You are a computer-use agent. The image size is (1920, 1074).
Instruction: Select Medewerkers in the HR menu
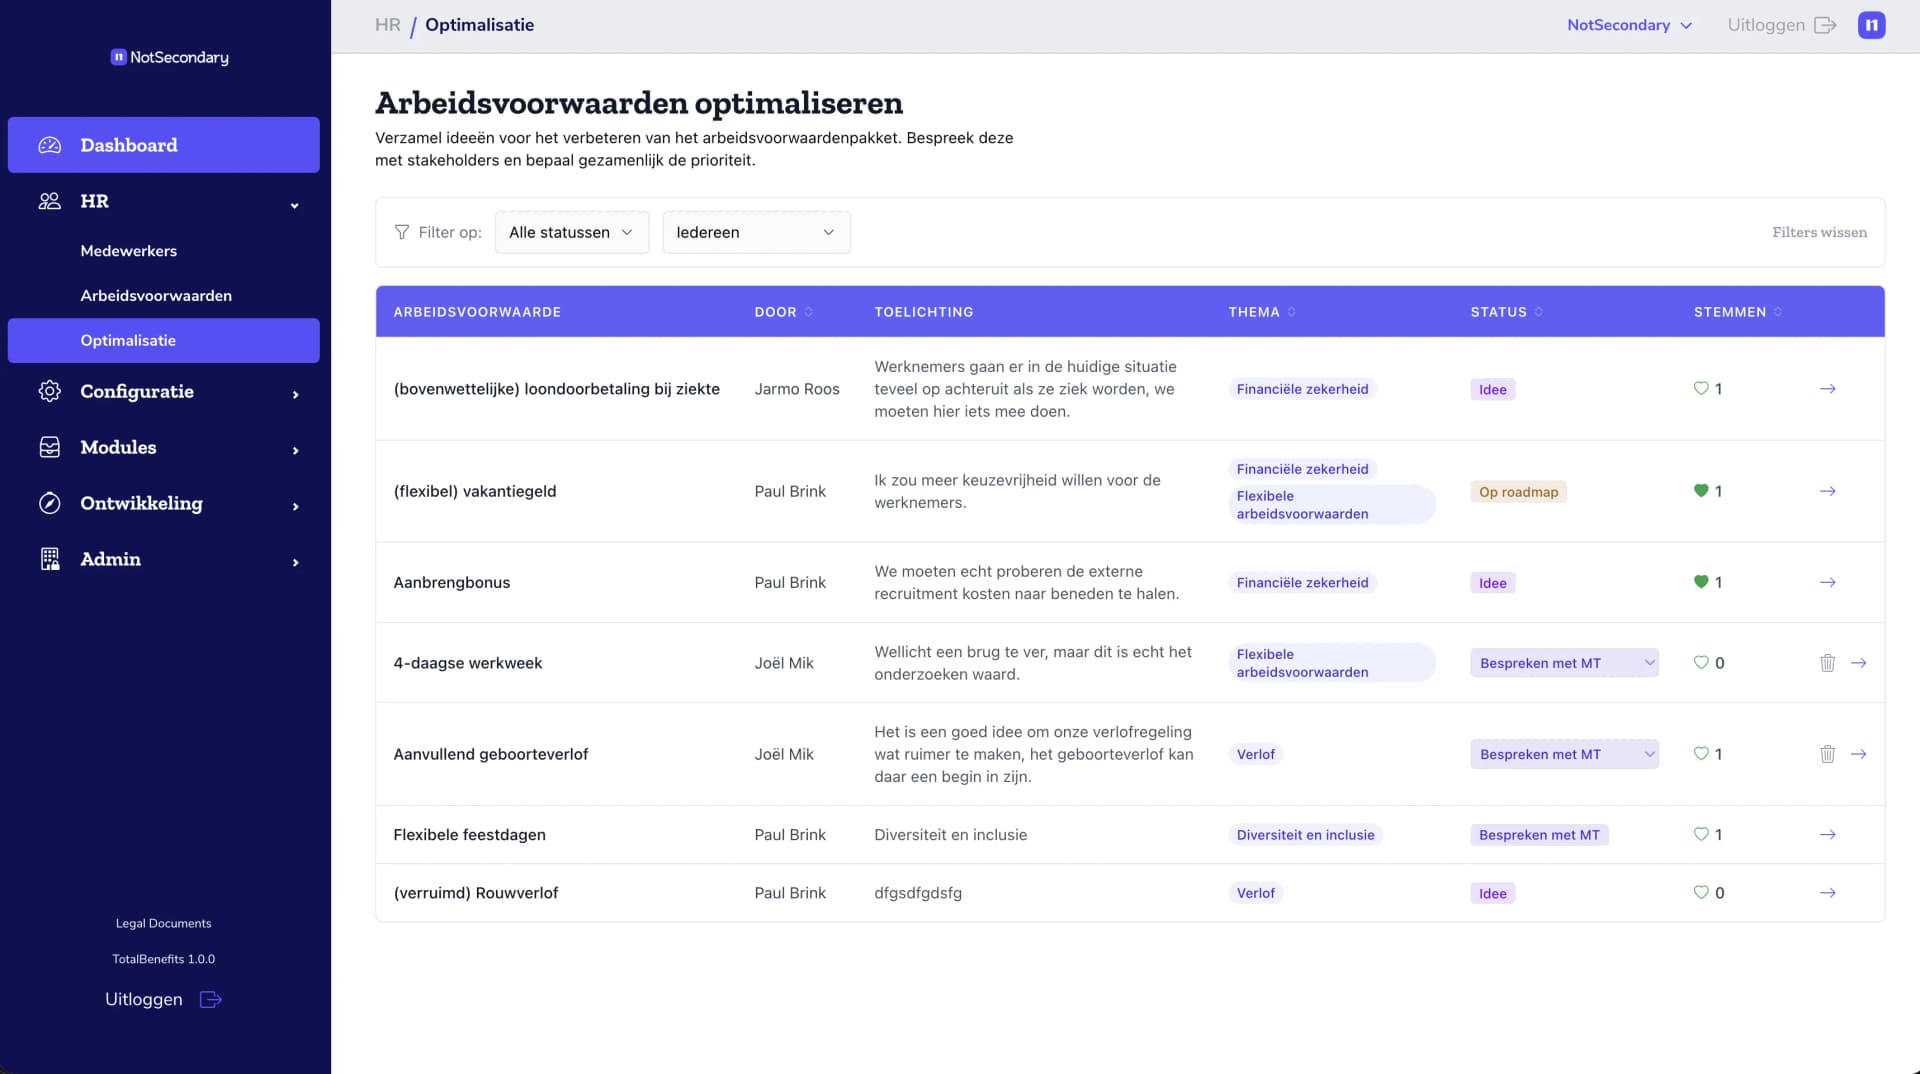click(x=128, y=251)
